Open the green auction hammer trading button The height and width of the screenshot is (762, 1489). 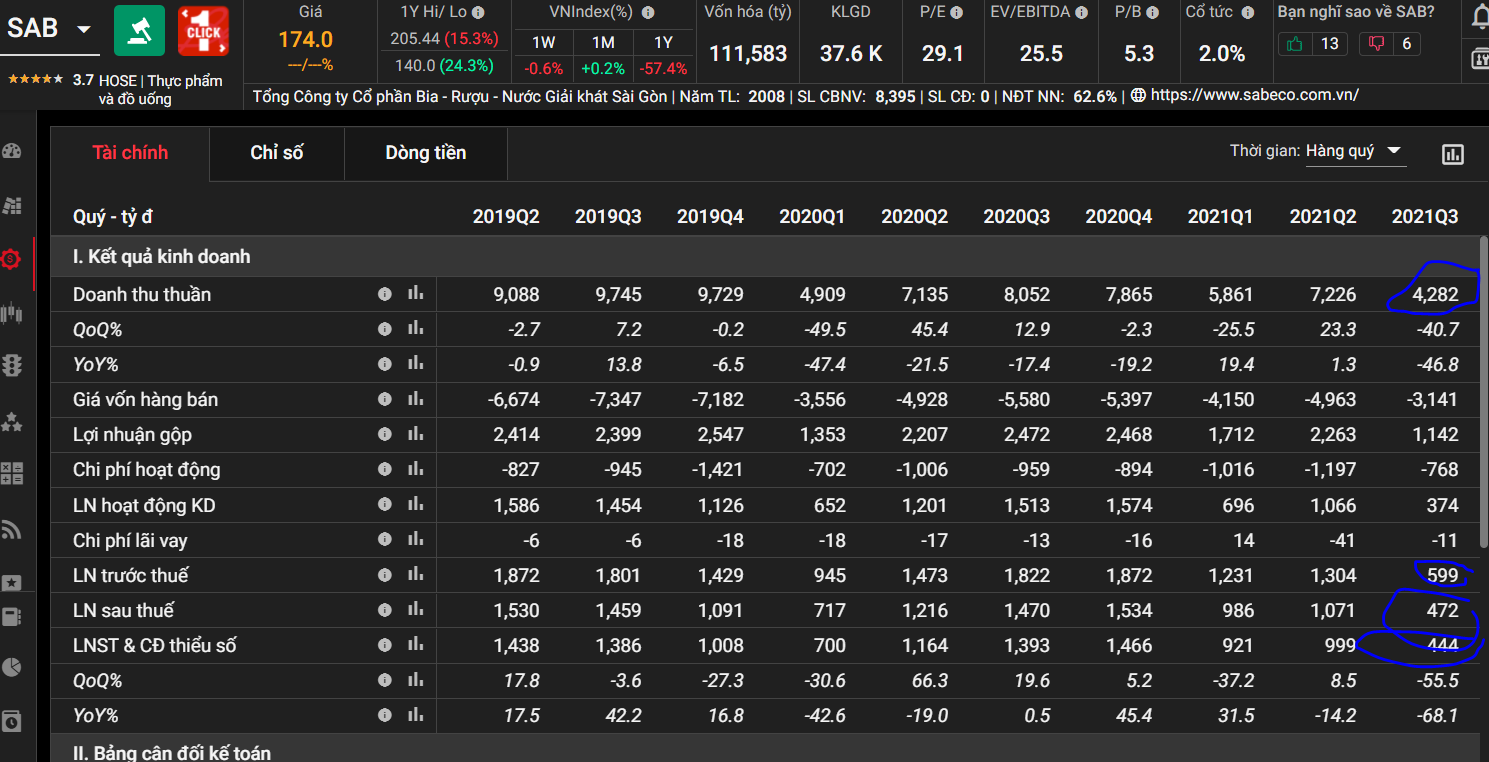pyautogui.click(x=140, y=31)
